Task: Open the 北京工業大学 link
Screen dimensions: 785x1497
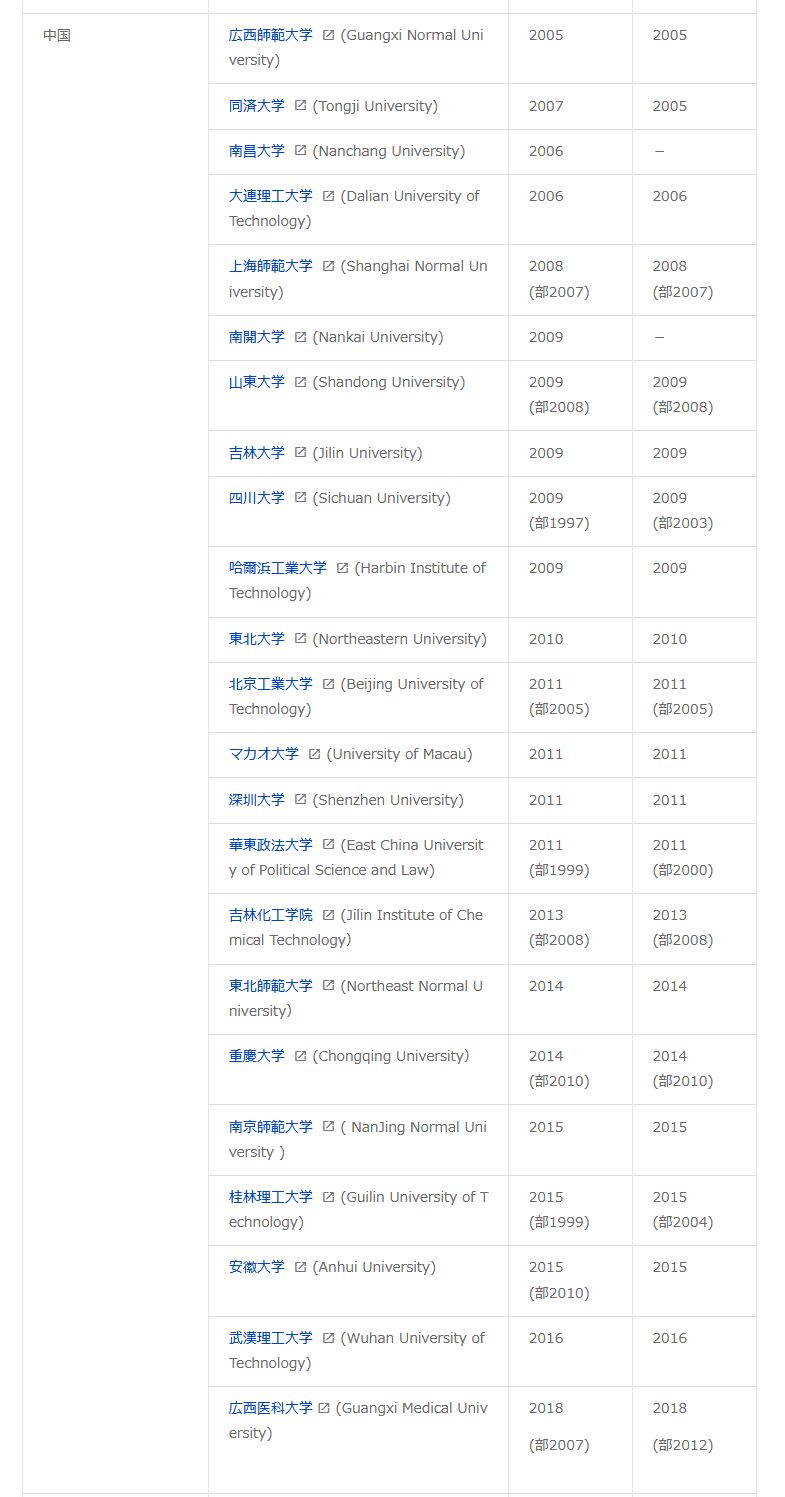Action: click(x=270, y=684)
